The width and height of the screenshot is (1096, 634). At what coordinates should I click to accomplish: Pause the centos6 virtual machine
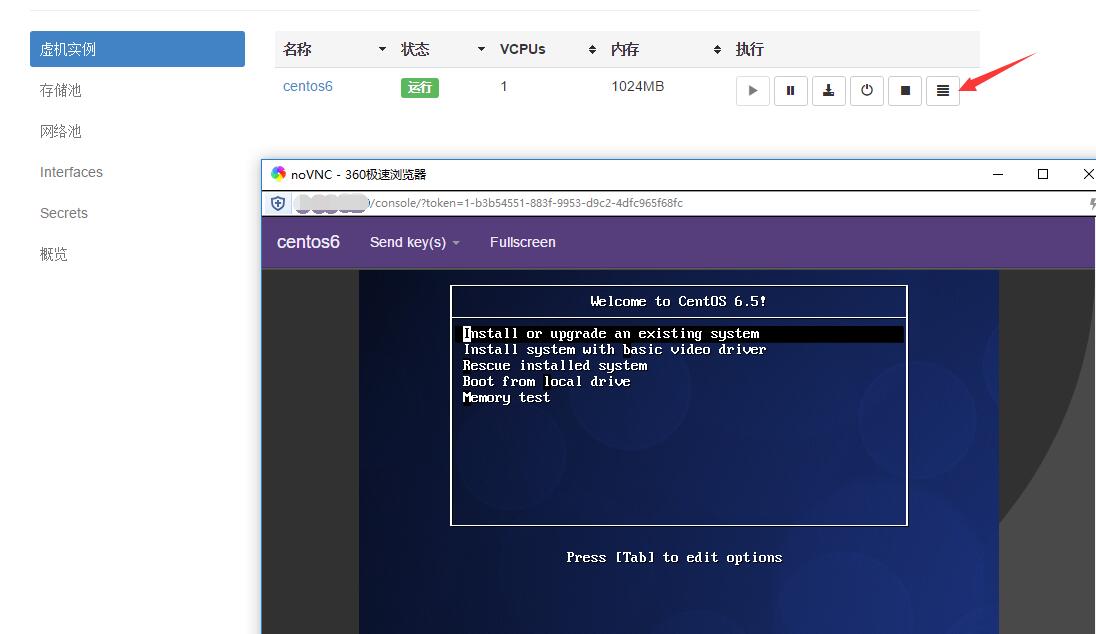click(x=791, y=91)
